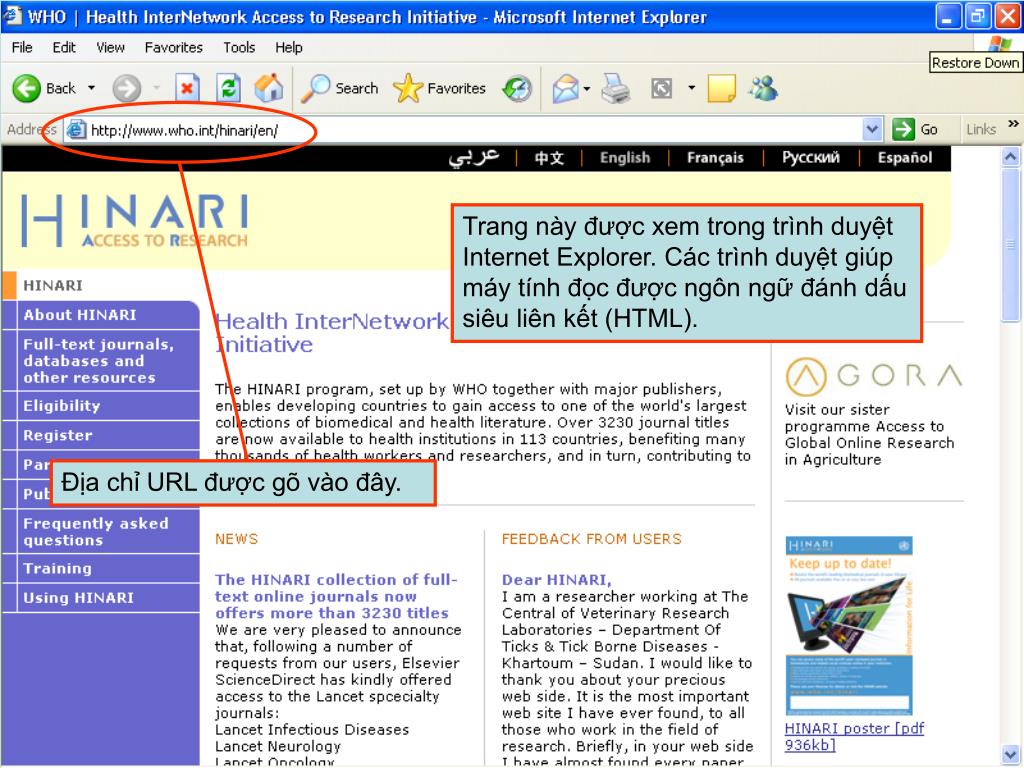Open the Eligibility sidebar item
Screen dimensions: 1024x768
coord(101,406)
